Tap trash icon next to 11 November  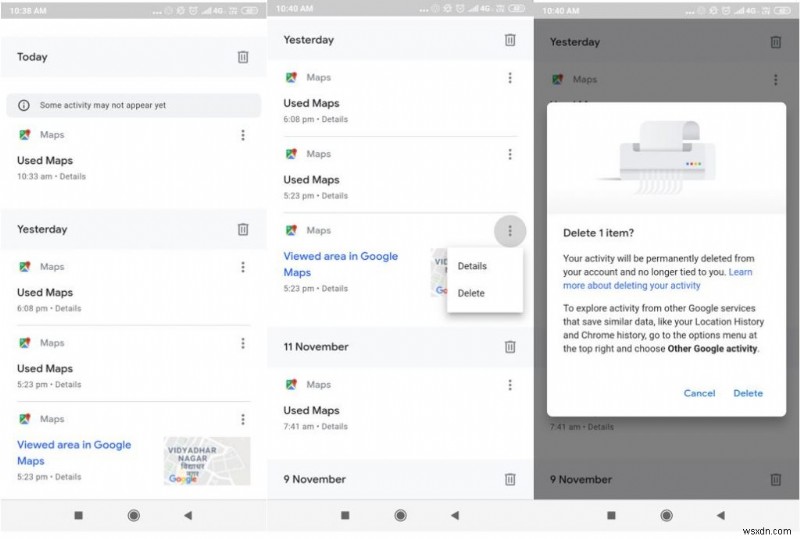tap(510, 347)
